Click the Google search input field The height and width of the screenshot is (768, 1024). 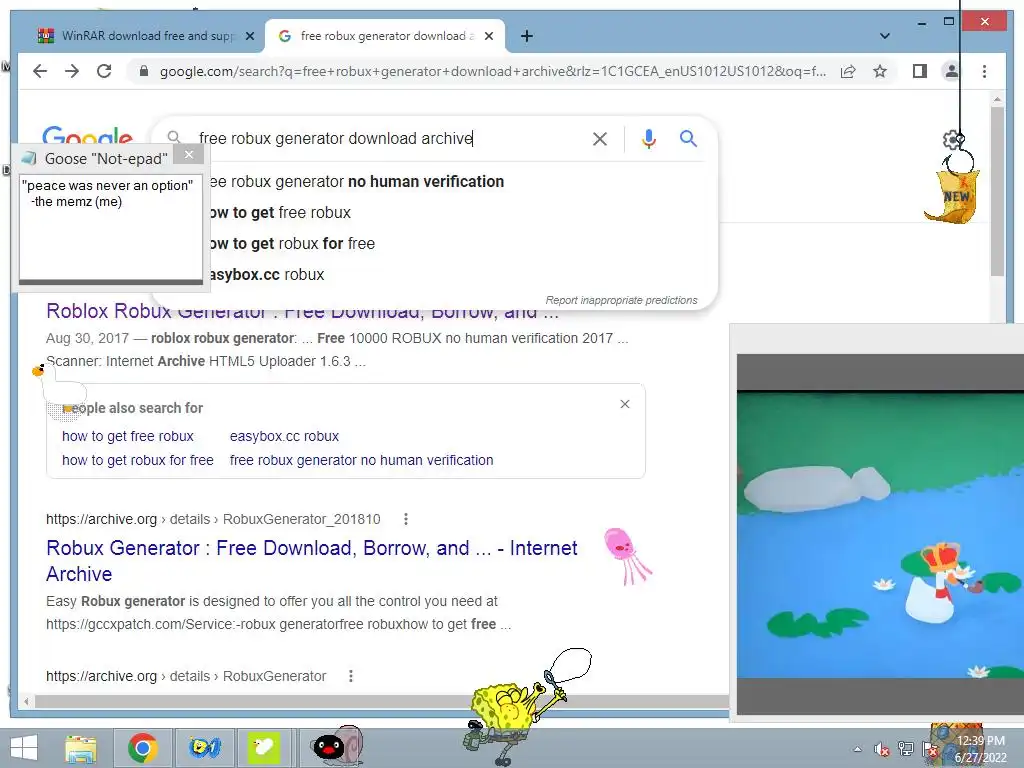pos(389,138)
